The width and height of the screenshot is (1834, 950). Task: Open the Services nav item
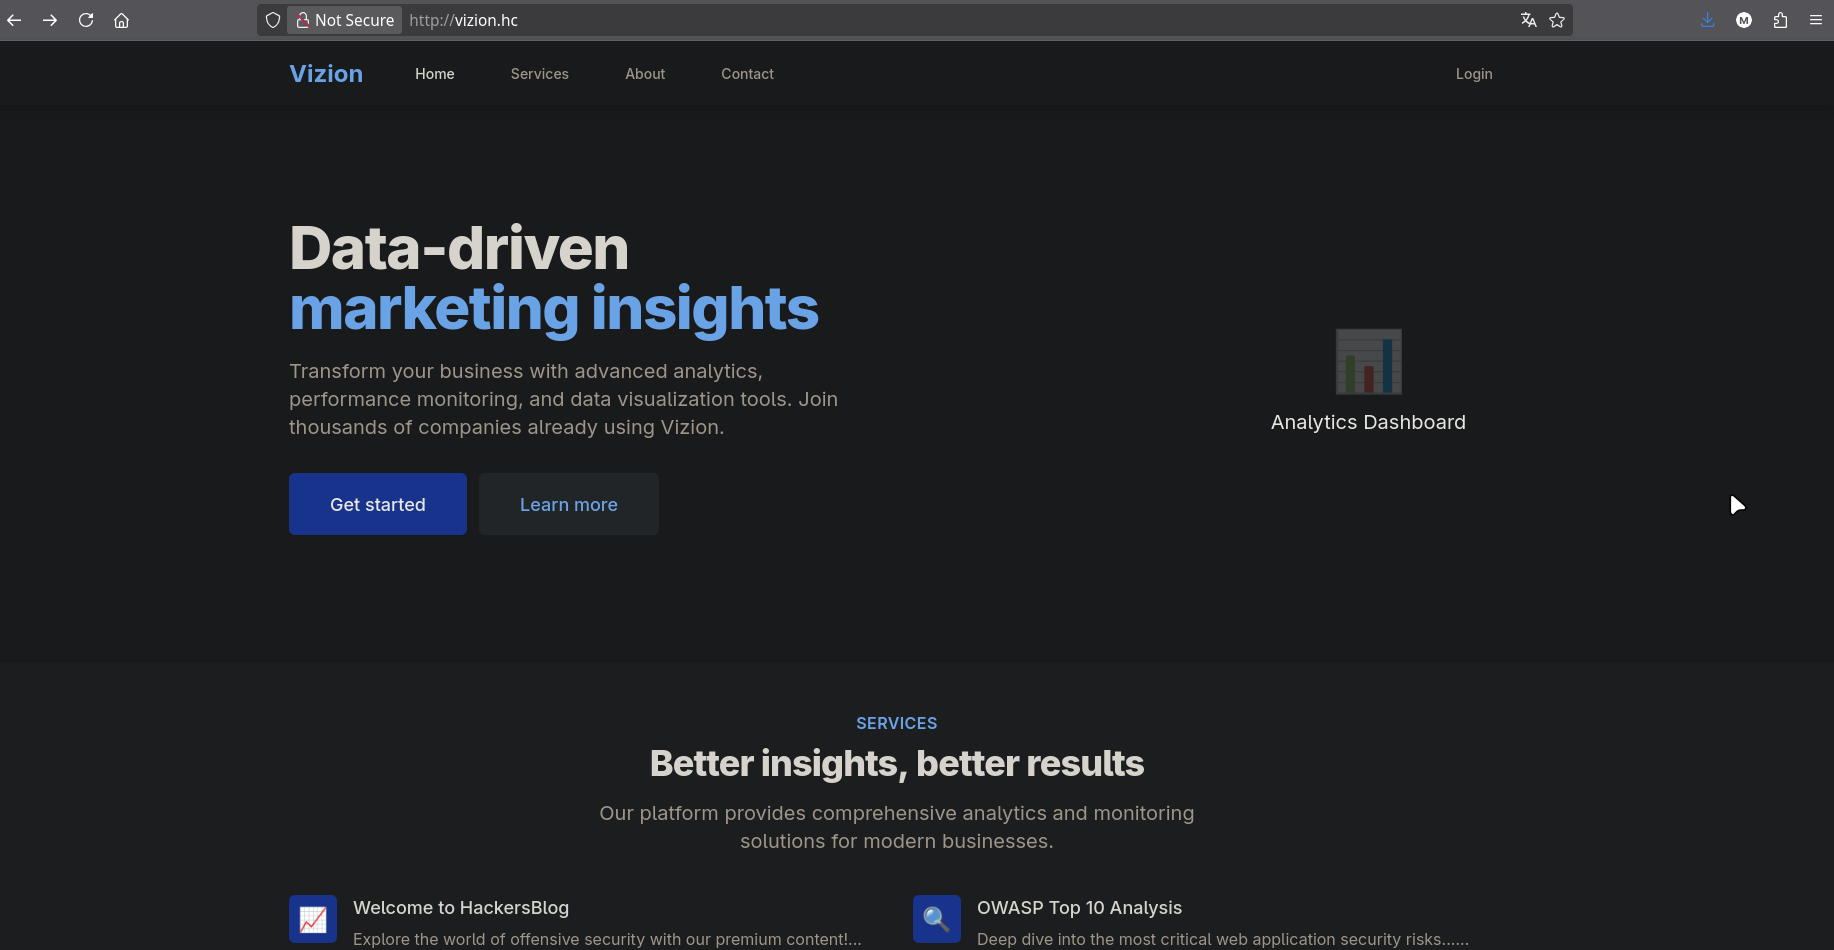539,74
